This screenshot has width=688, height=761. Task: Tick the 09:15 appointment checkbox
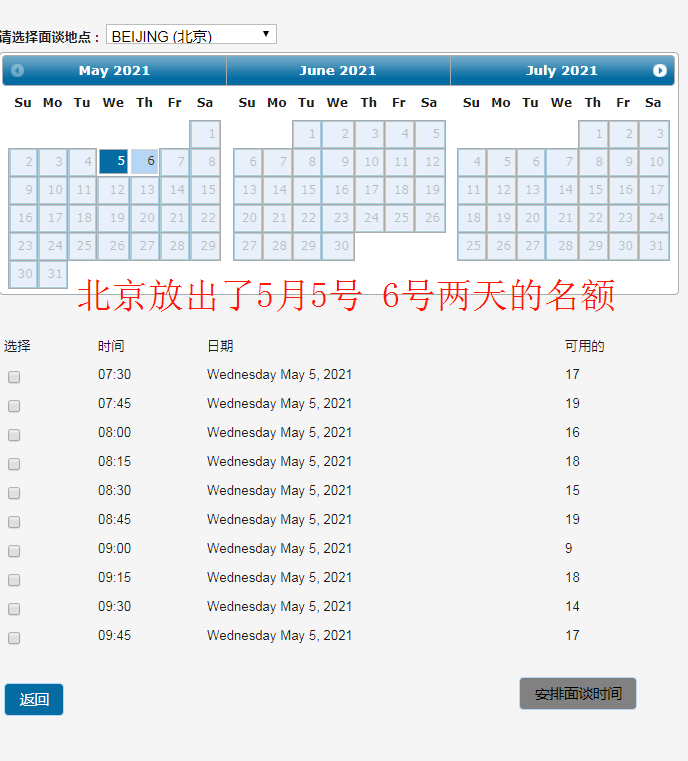point(14,580)
